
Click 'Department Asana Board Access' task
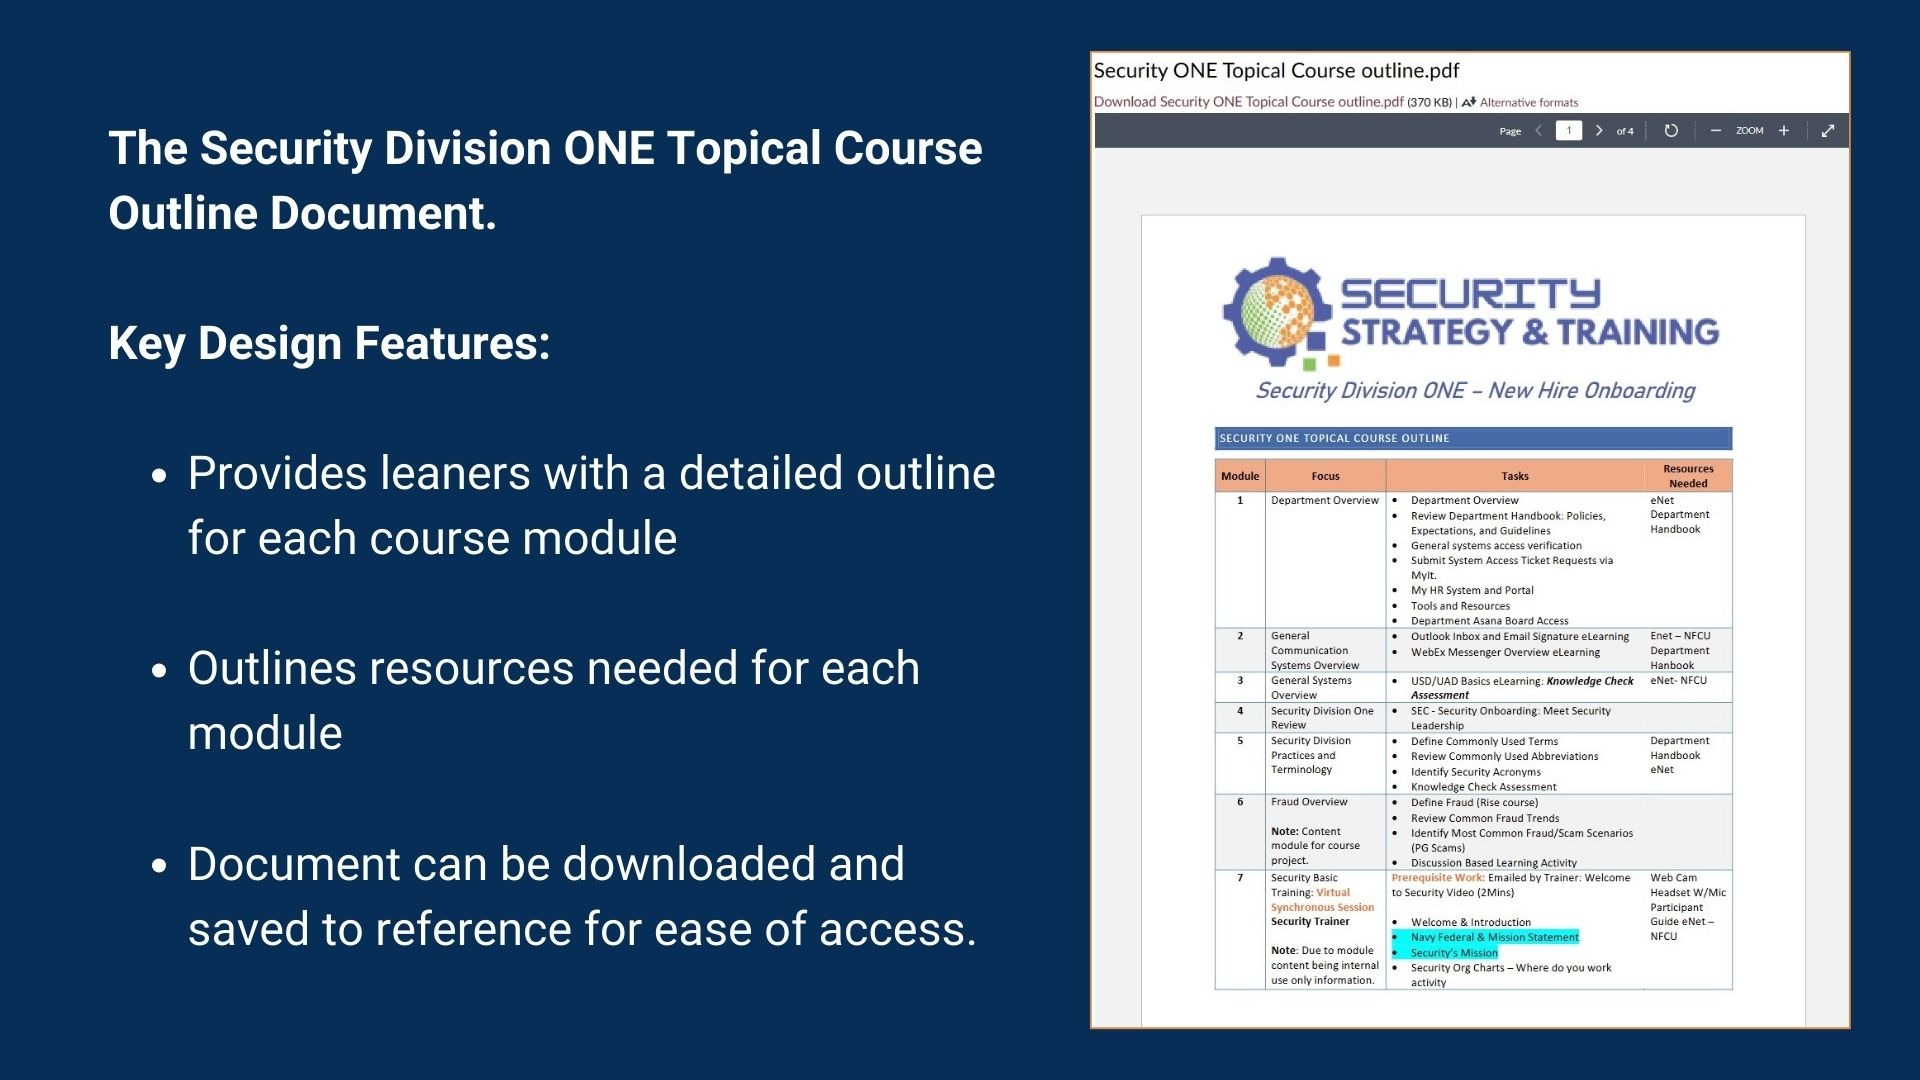tap(1489, 621)
